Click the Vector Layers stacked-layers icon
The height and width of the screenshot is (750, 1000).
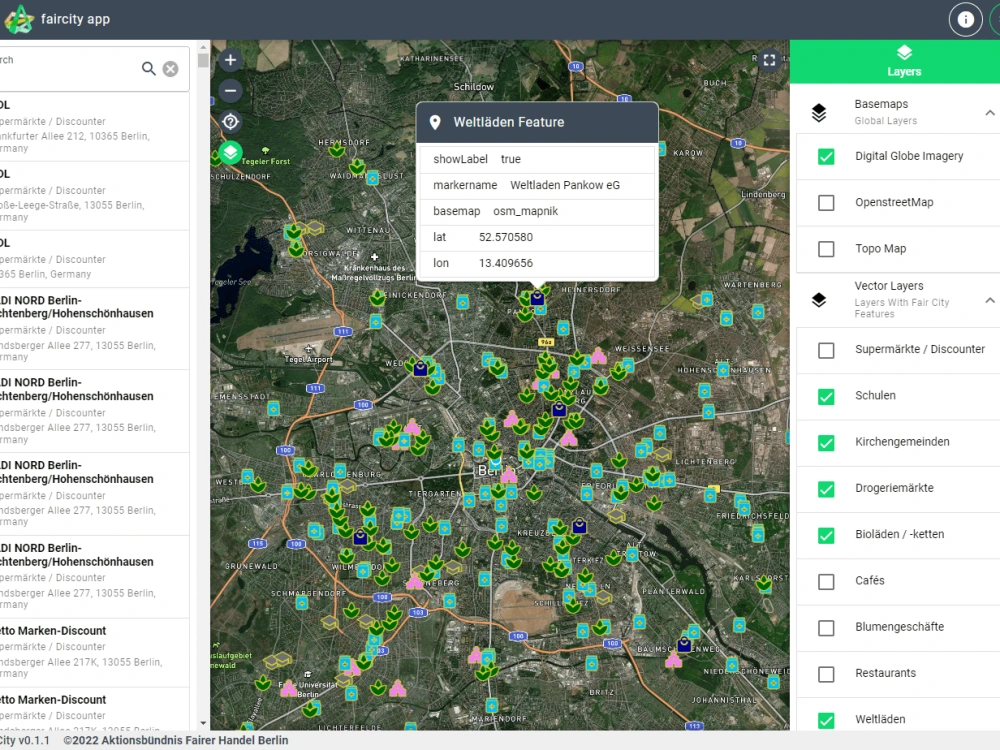coord(819,299)
